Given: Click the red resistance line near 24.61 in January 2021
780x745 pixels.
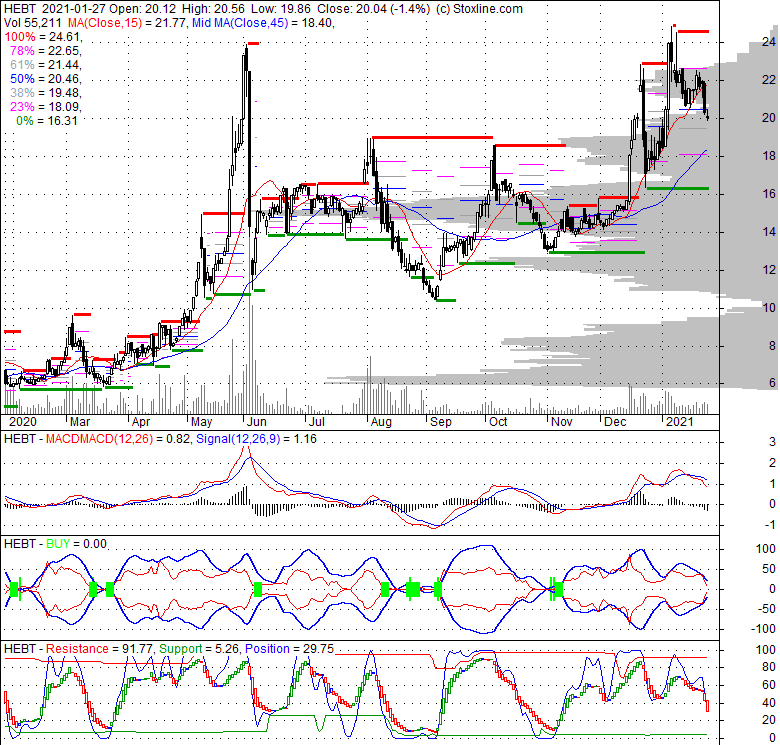Looking at the screenshot, I should 693,32.
